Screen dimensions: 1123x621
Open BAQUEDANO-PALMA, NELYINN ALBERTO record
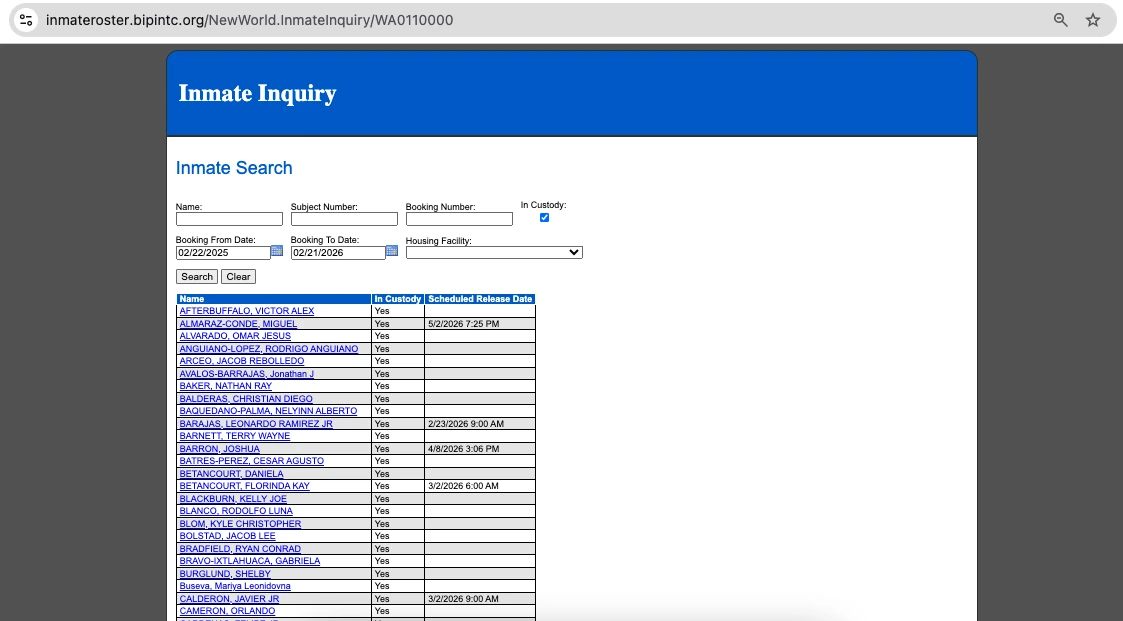click(268, 411)
